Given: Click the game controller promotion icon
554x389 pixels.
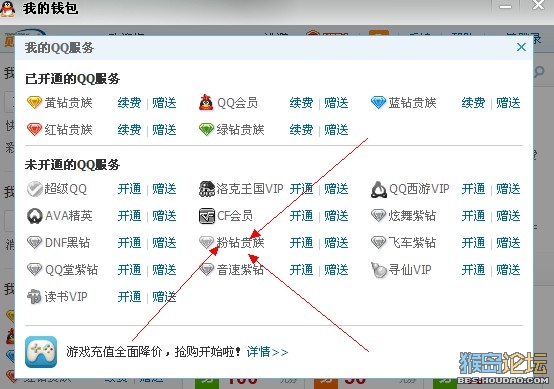Looking at the screenshot, I should [x=41, y=352].
